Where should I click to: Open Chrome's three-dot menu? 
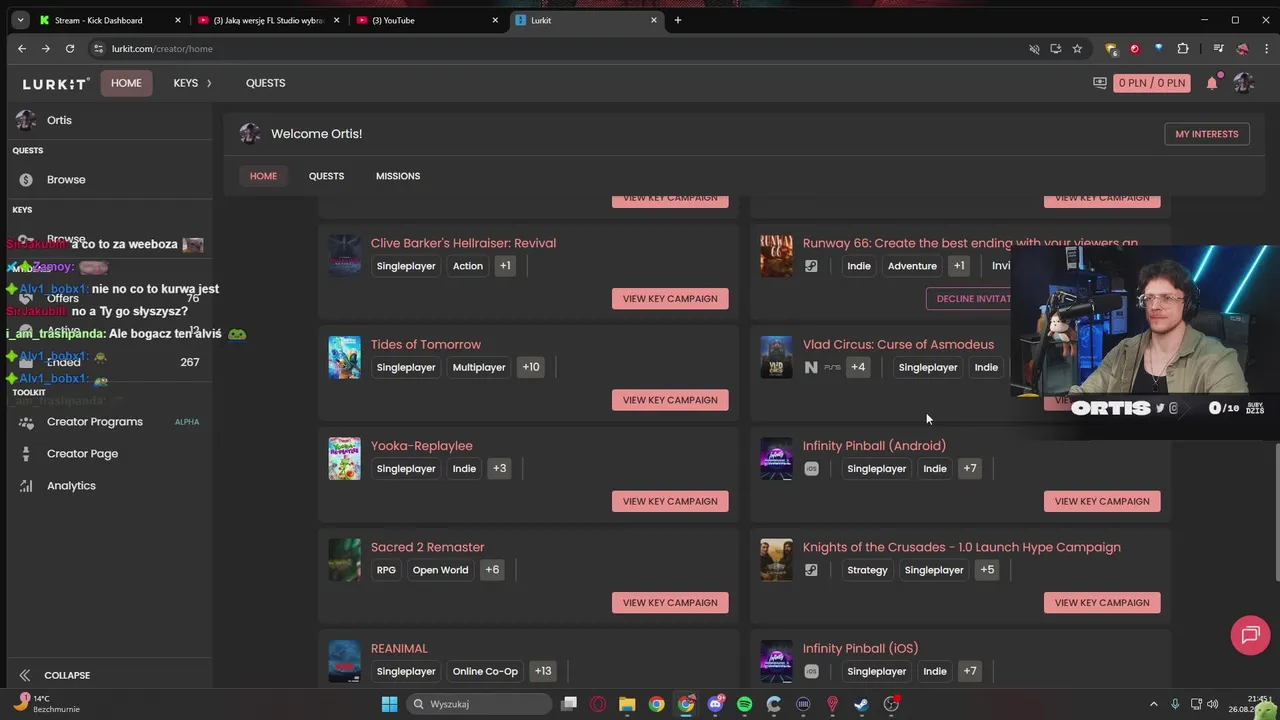[x=1265, y=48]
